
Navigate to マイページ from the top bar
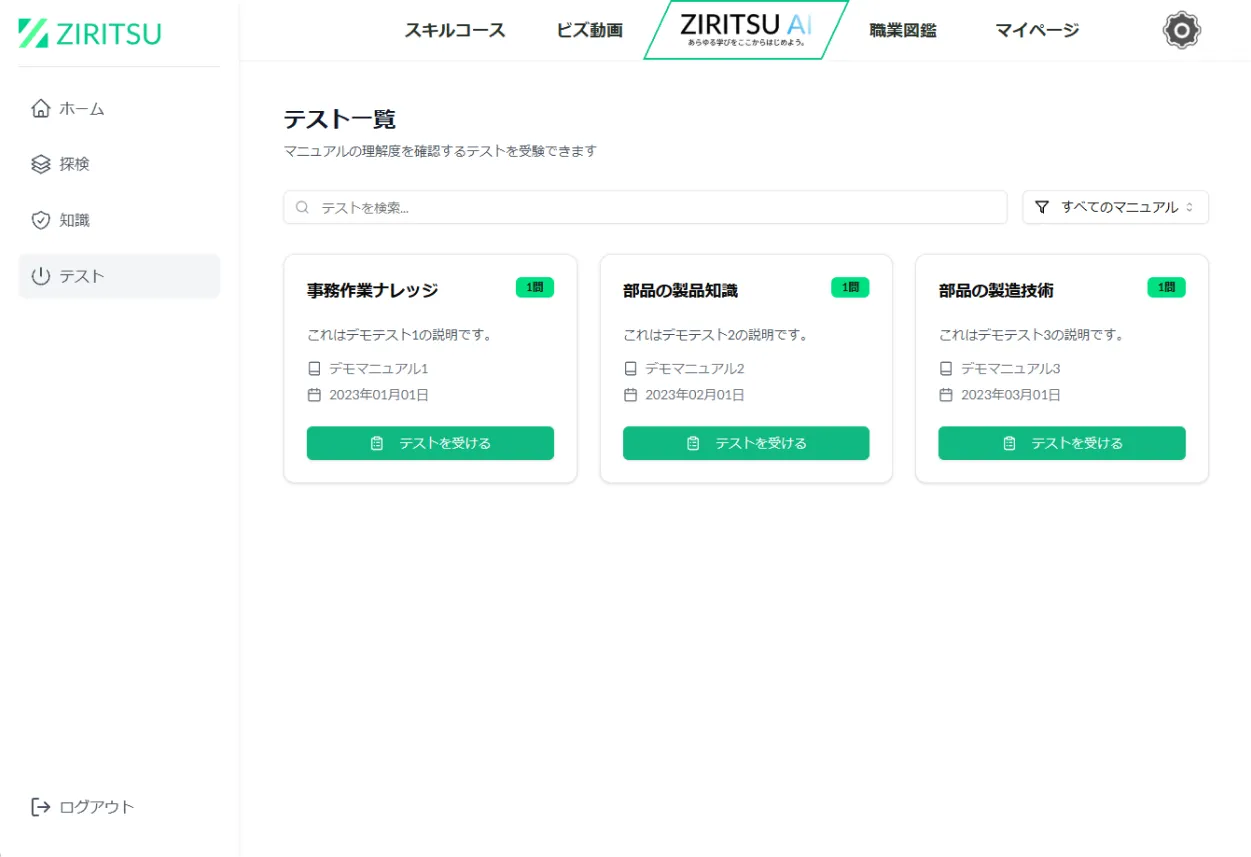pos(1036,31)
